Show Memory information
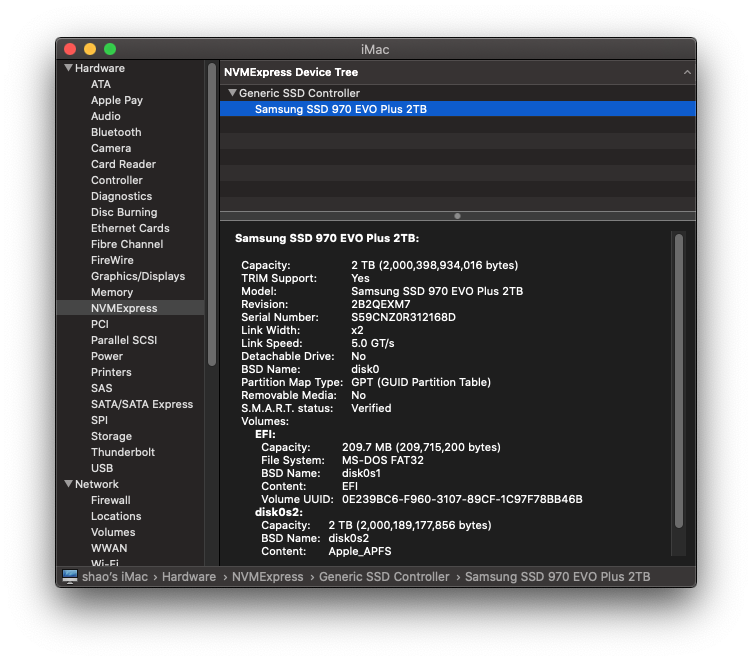This screenshot has height=661, width=752. pos(112,292)
